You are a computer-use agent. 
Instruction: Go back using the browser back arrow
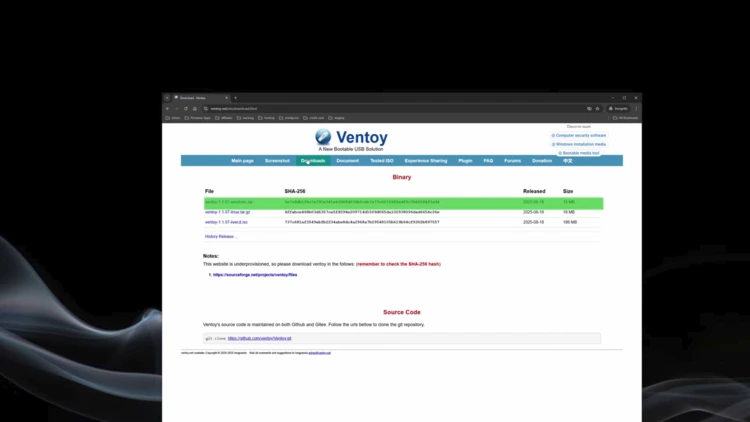pyautogui.click(x=167, y=109)
